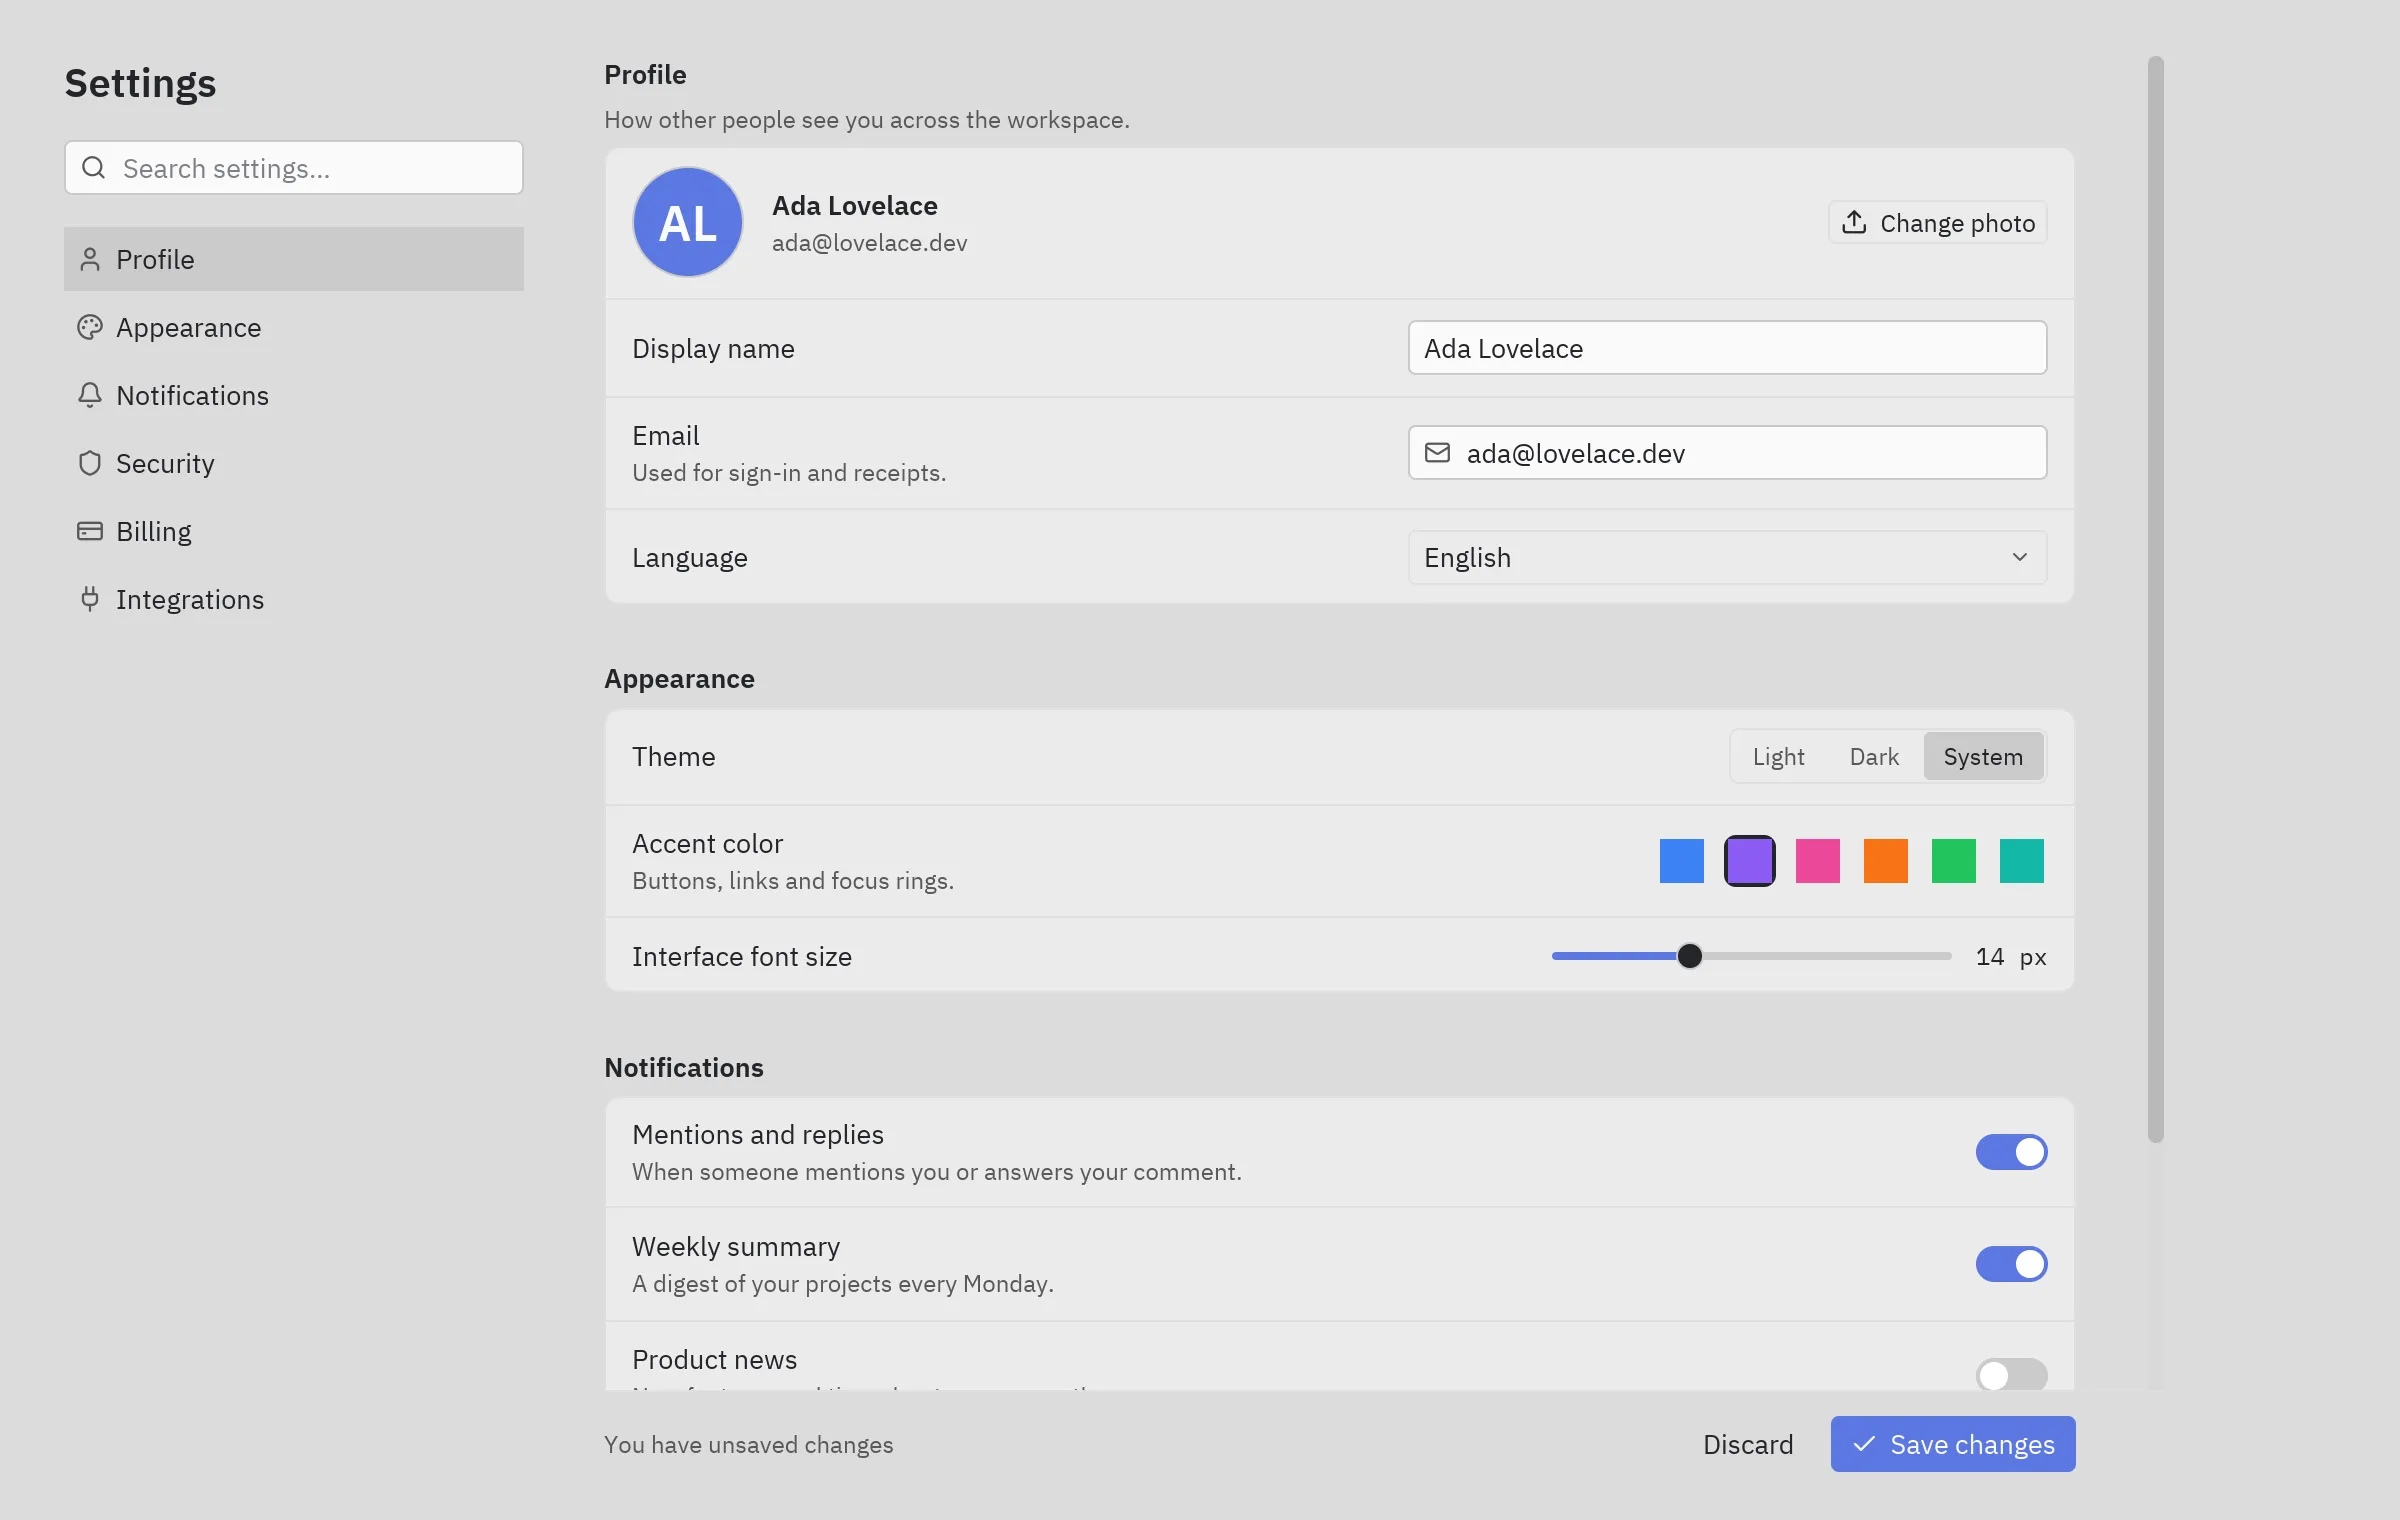The height and width of the screenshot is (1520, 2400).
Task: Disable the Weekly summary toggle
Action: click(2011, 1264)
